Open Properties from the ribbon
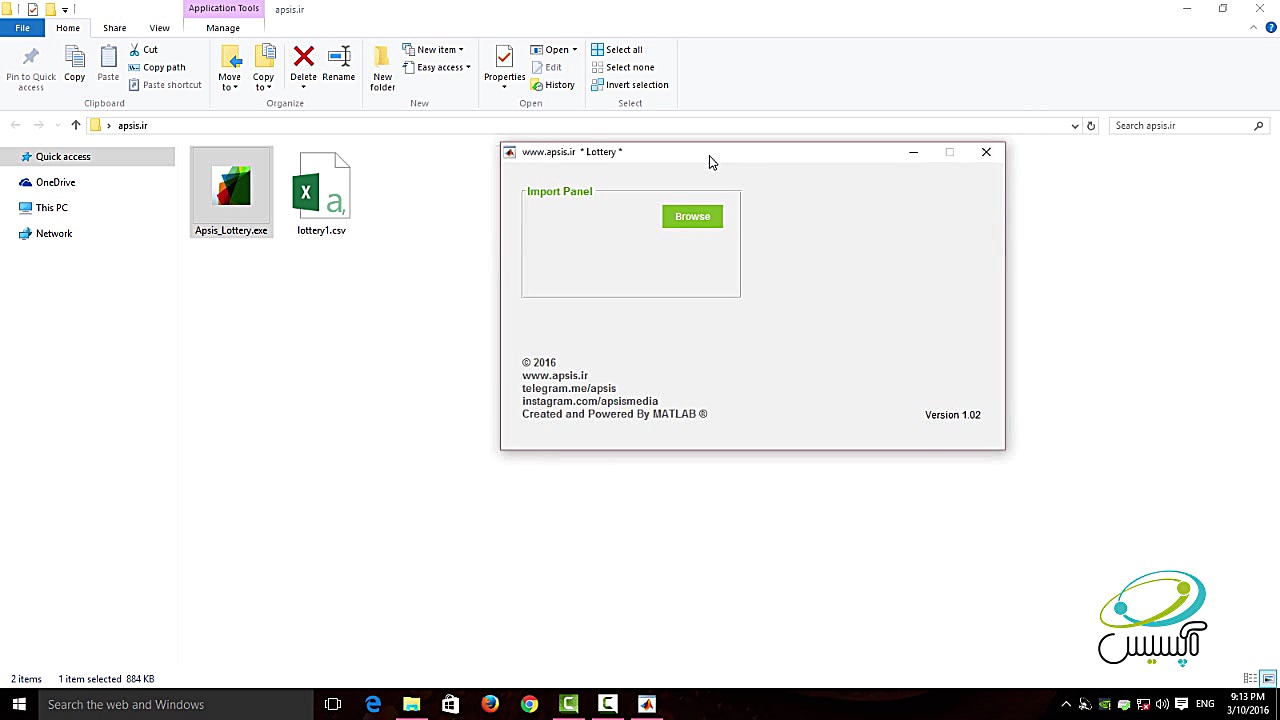 point(504,66)
